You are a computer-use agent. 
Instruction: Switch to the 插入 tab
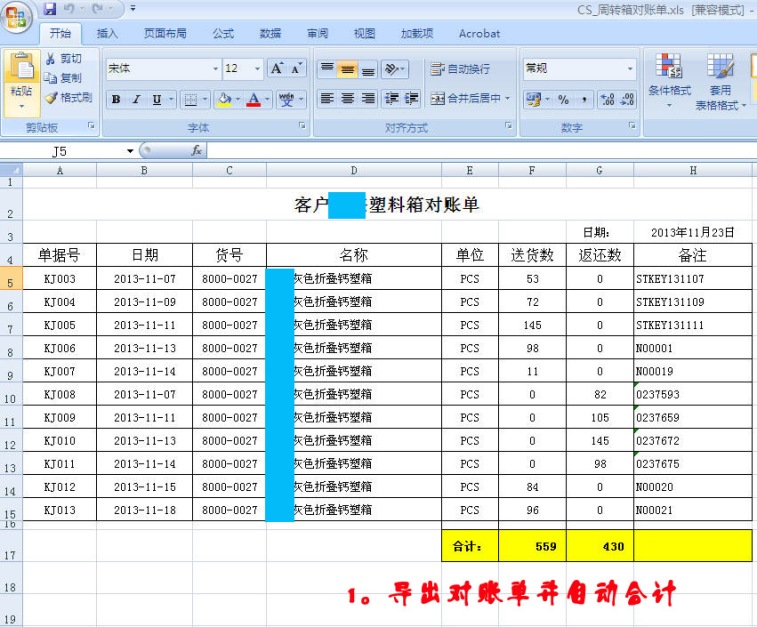107,33
